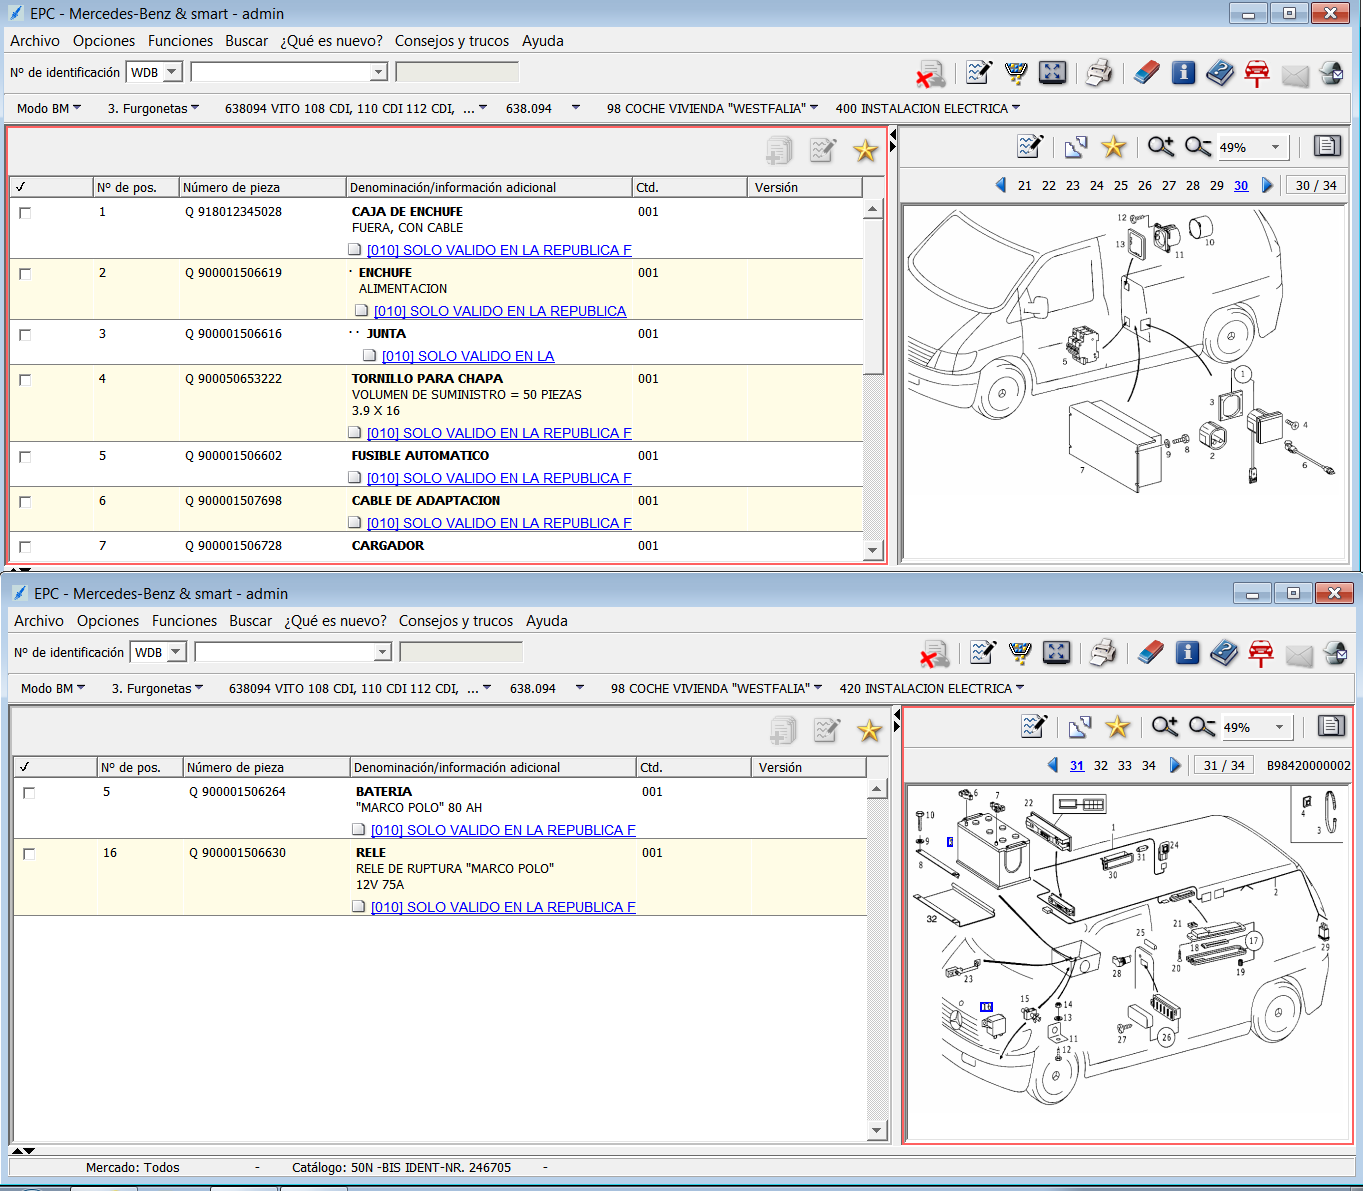Viewport: 1363px width, 1191px height.
Task: Open the blue info icon in upper window
Action: click(1184, 72)
